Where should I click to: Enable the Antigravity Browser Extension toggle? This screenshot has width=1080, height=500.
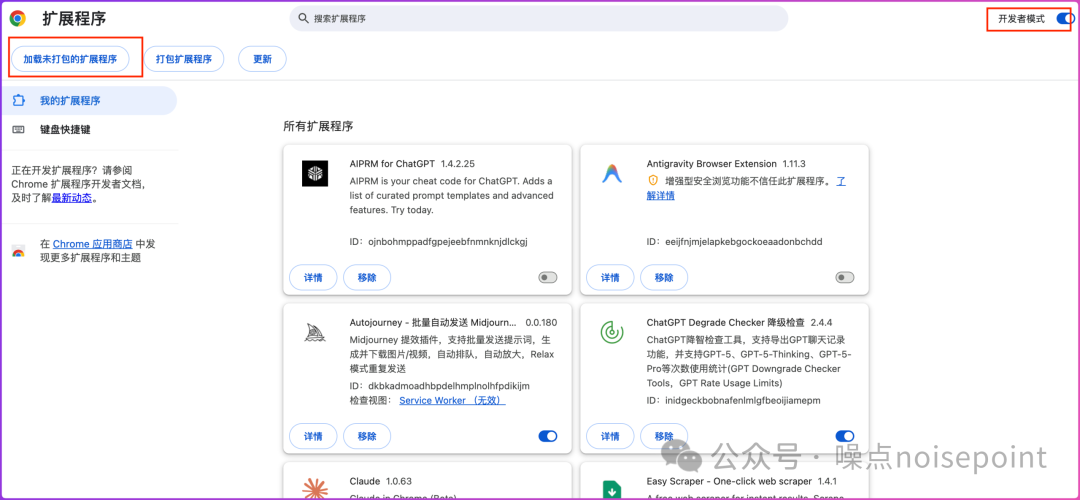click(x=845, y=277)
